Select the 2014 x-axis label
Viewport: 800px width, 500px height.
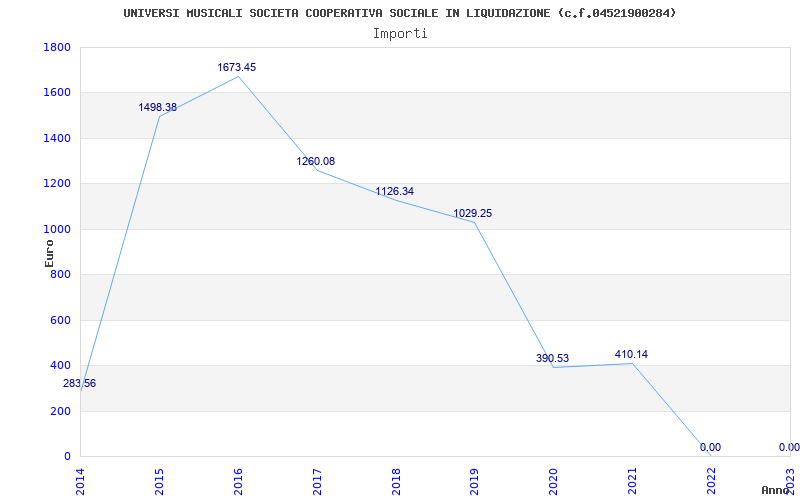coord(80,482)
